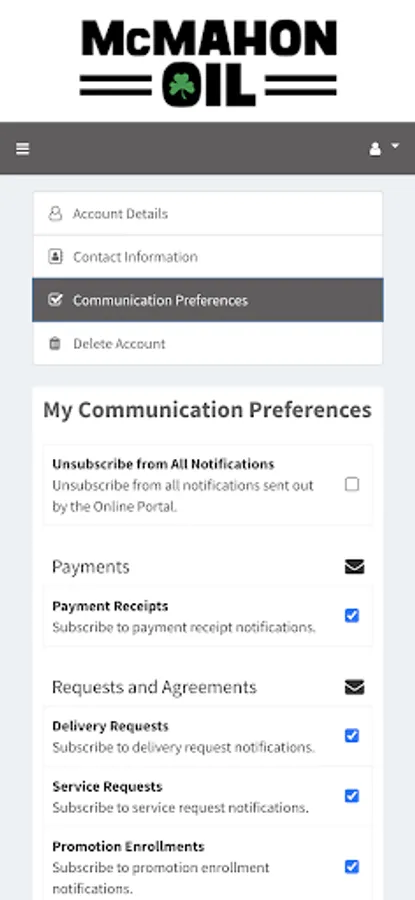Click the McMahon Oil logo header

208,63
